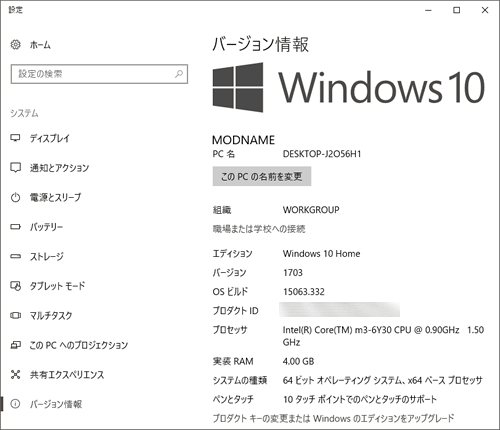Click the Tablet mode icon
Screen dimensions: 500x430
pyautogui.click(x=15, y=286)
